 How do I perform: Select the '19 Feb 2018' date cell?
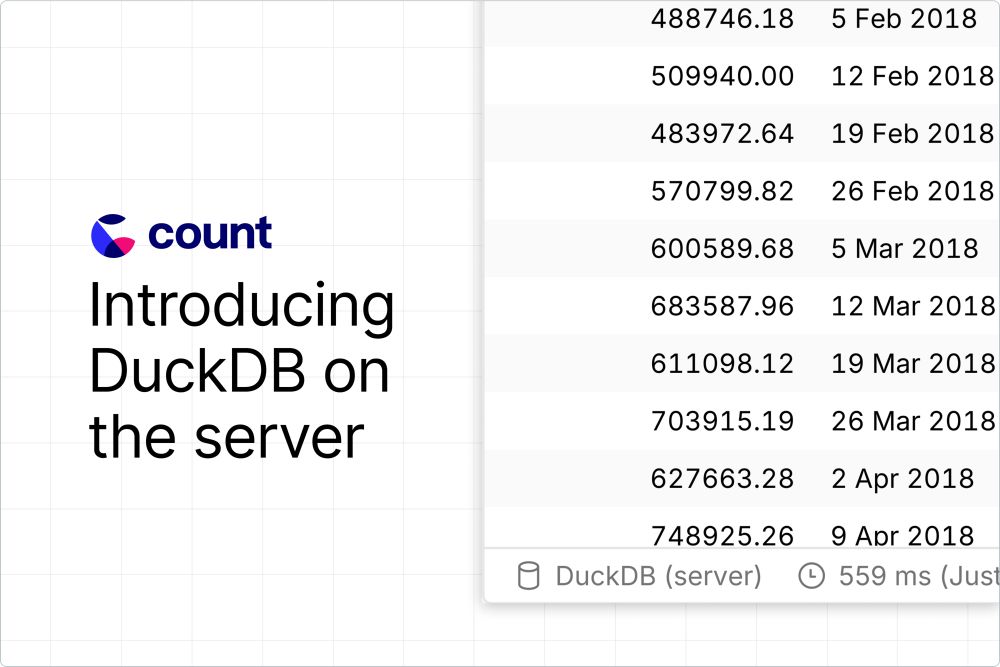pos(913,134)
